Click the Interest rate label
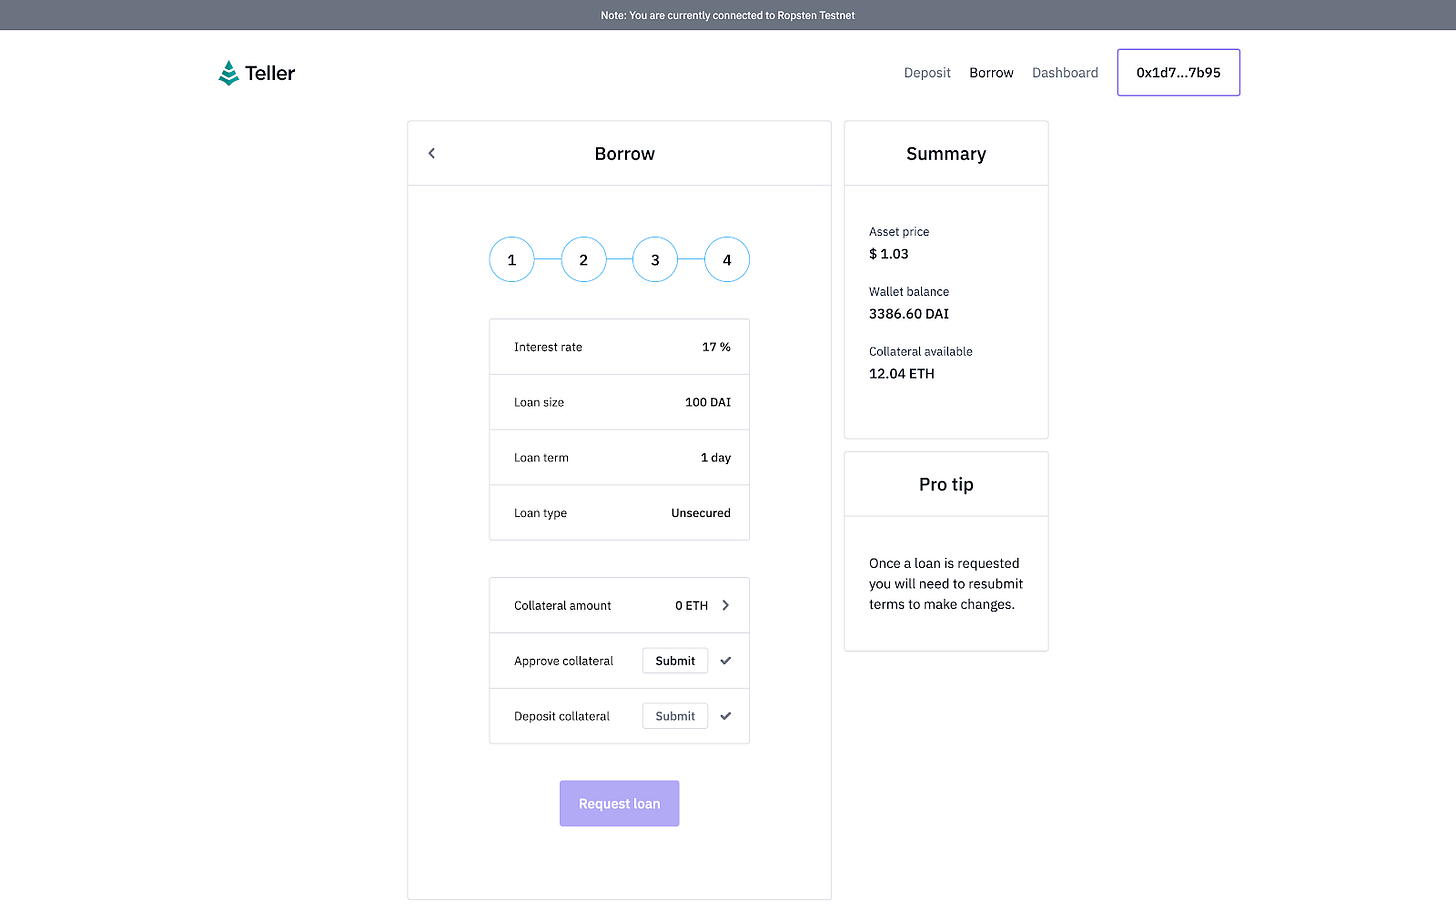The image size is (1456, 910). coord(548,347)
